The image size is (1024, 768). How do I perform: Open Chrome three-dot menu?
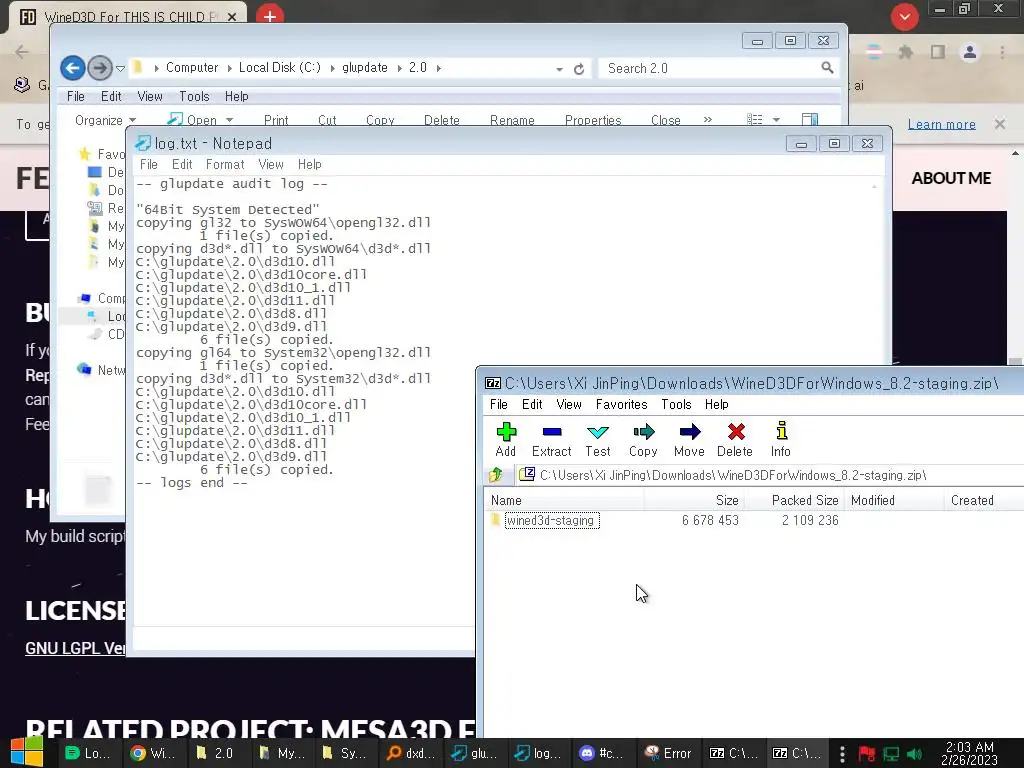[1002, 52]
